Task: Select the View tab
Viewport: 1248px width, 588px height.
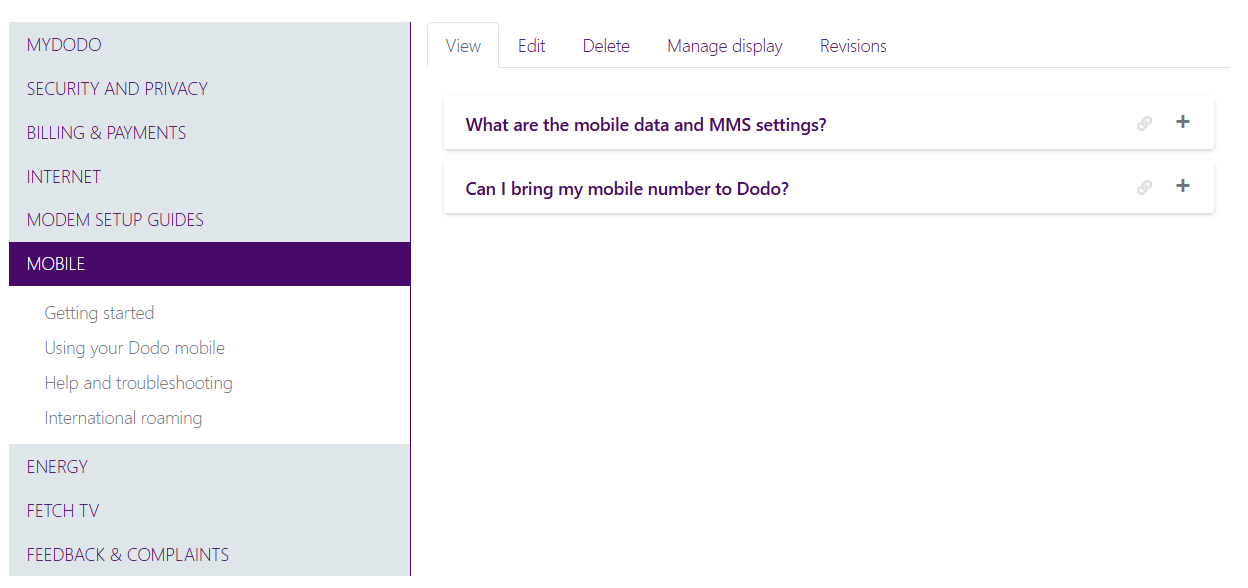Action: pyautogui.click(x=463, y=46)
